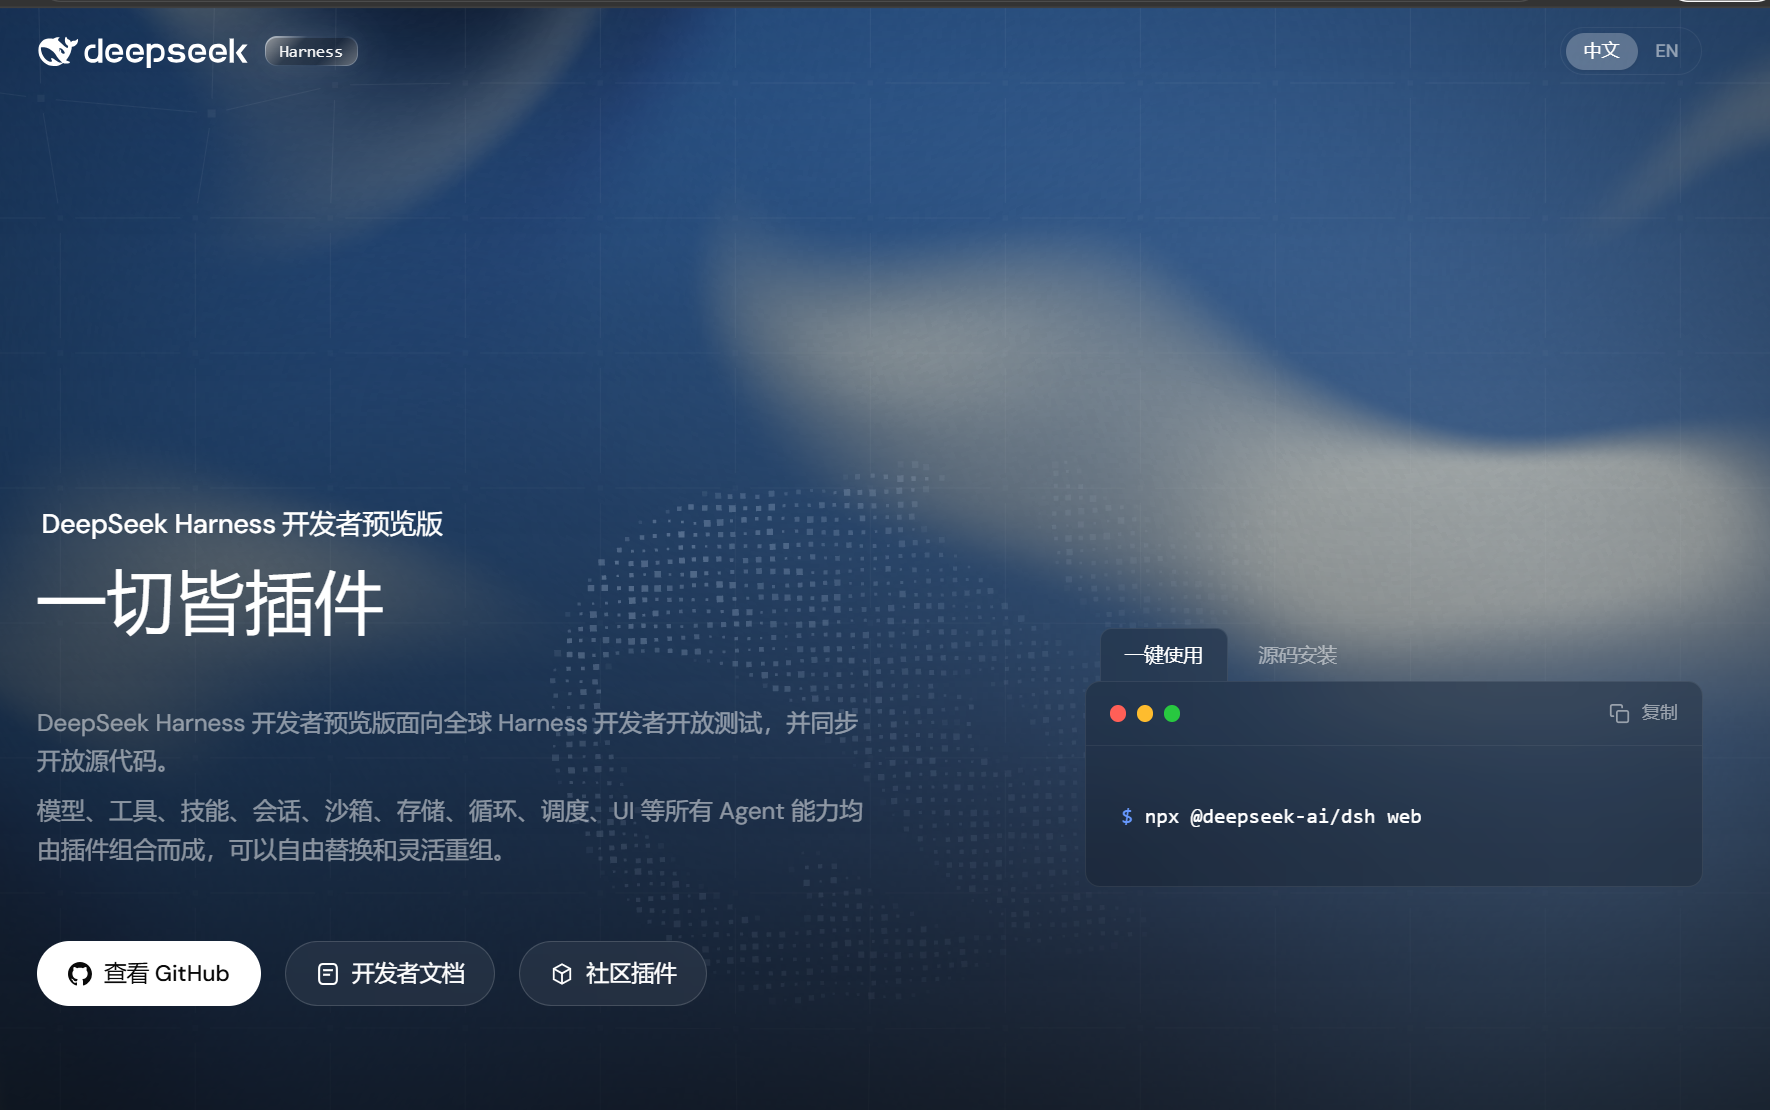Open 开发者文档 developer docs
1770x1110 pixels.
tap(390, 973)
